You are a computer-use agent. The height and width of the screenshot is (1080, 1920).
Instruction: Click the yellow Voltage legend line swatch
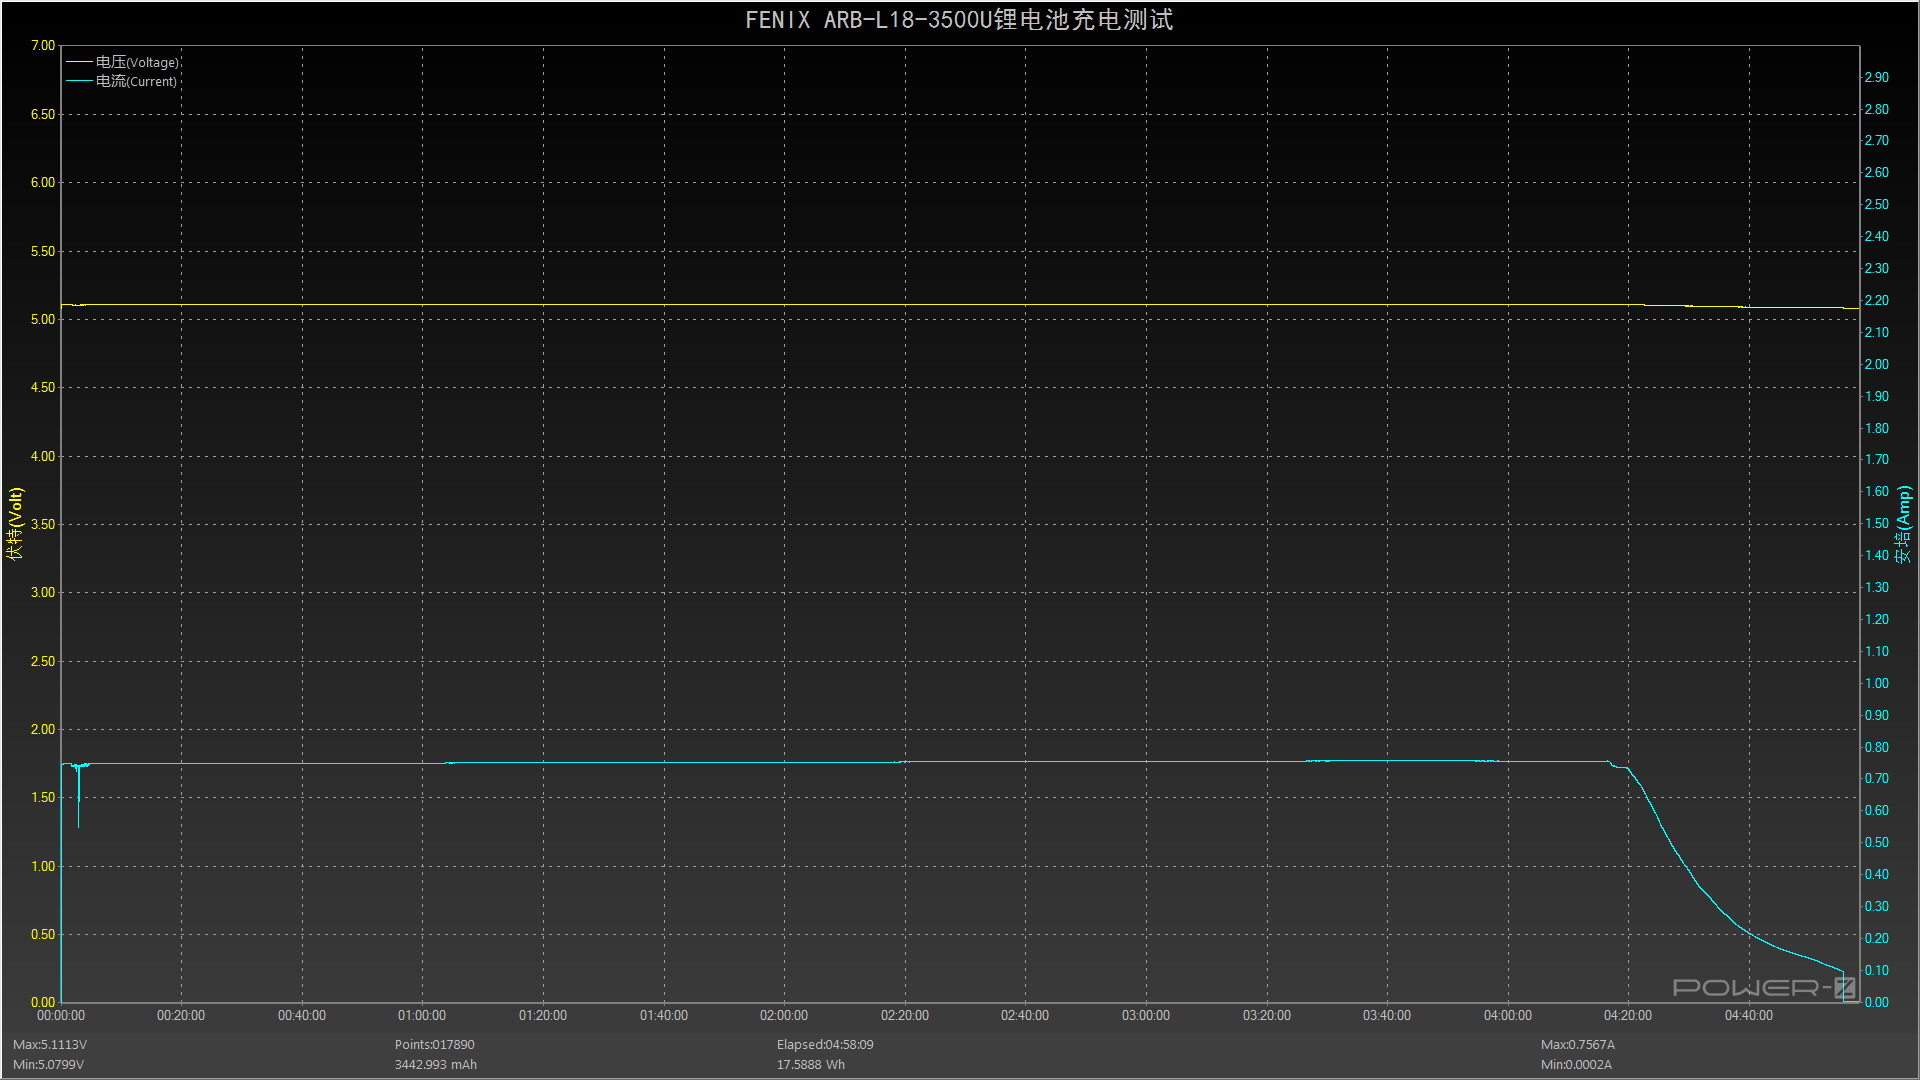pos(79,62)
